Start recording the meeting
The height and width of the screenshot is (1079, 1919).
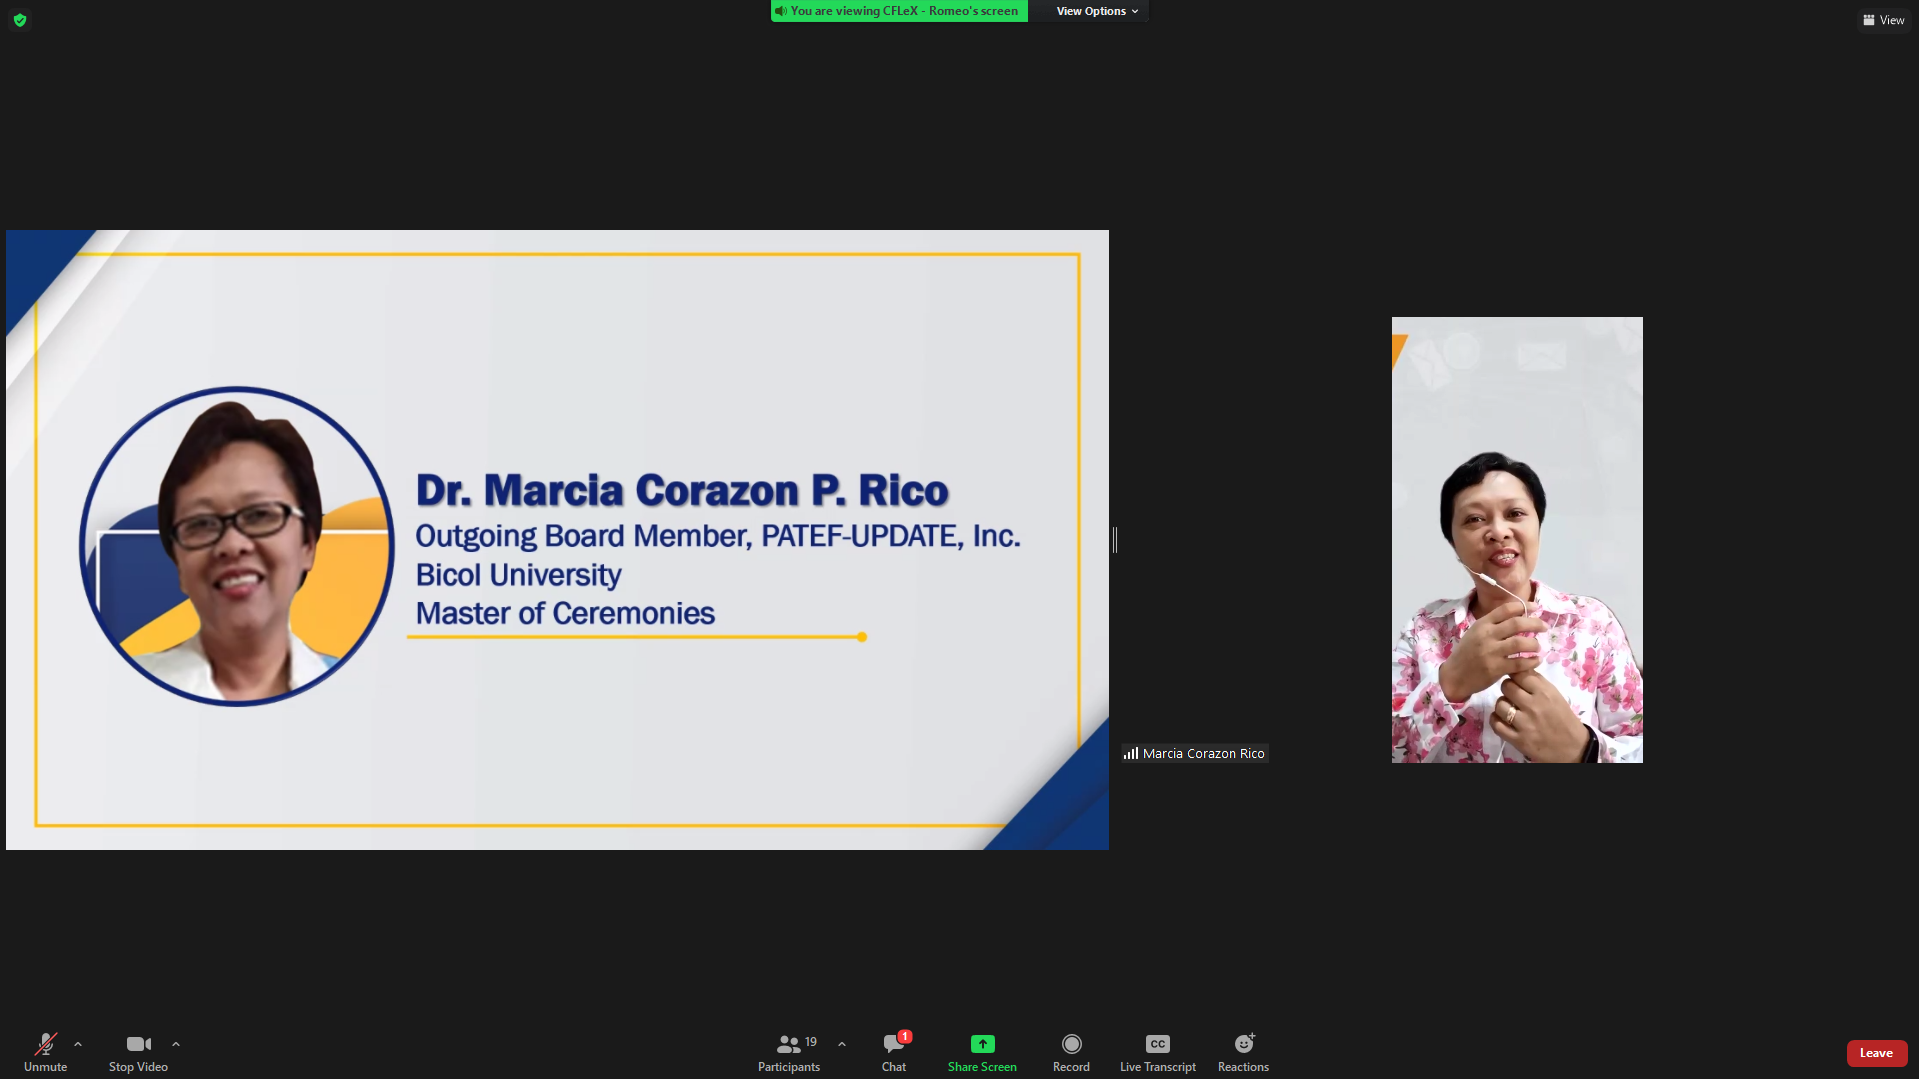[1071, 1051]
